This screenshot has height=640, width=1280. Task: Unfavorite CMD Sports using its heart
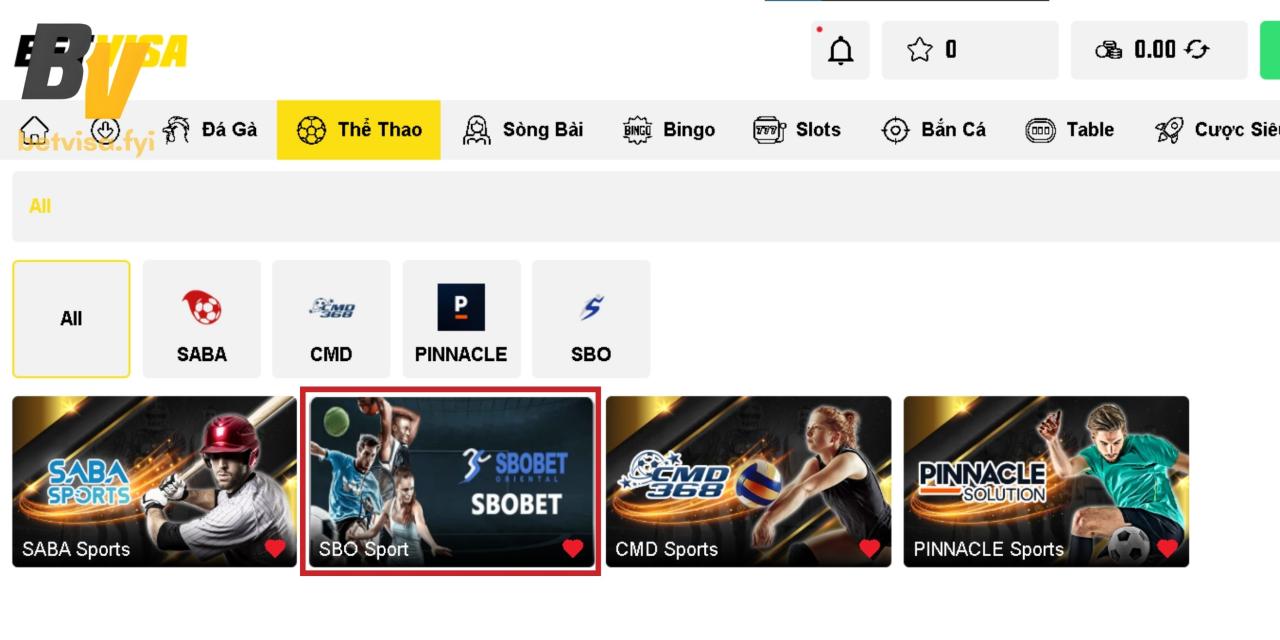pos(869,548)
